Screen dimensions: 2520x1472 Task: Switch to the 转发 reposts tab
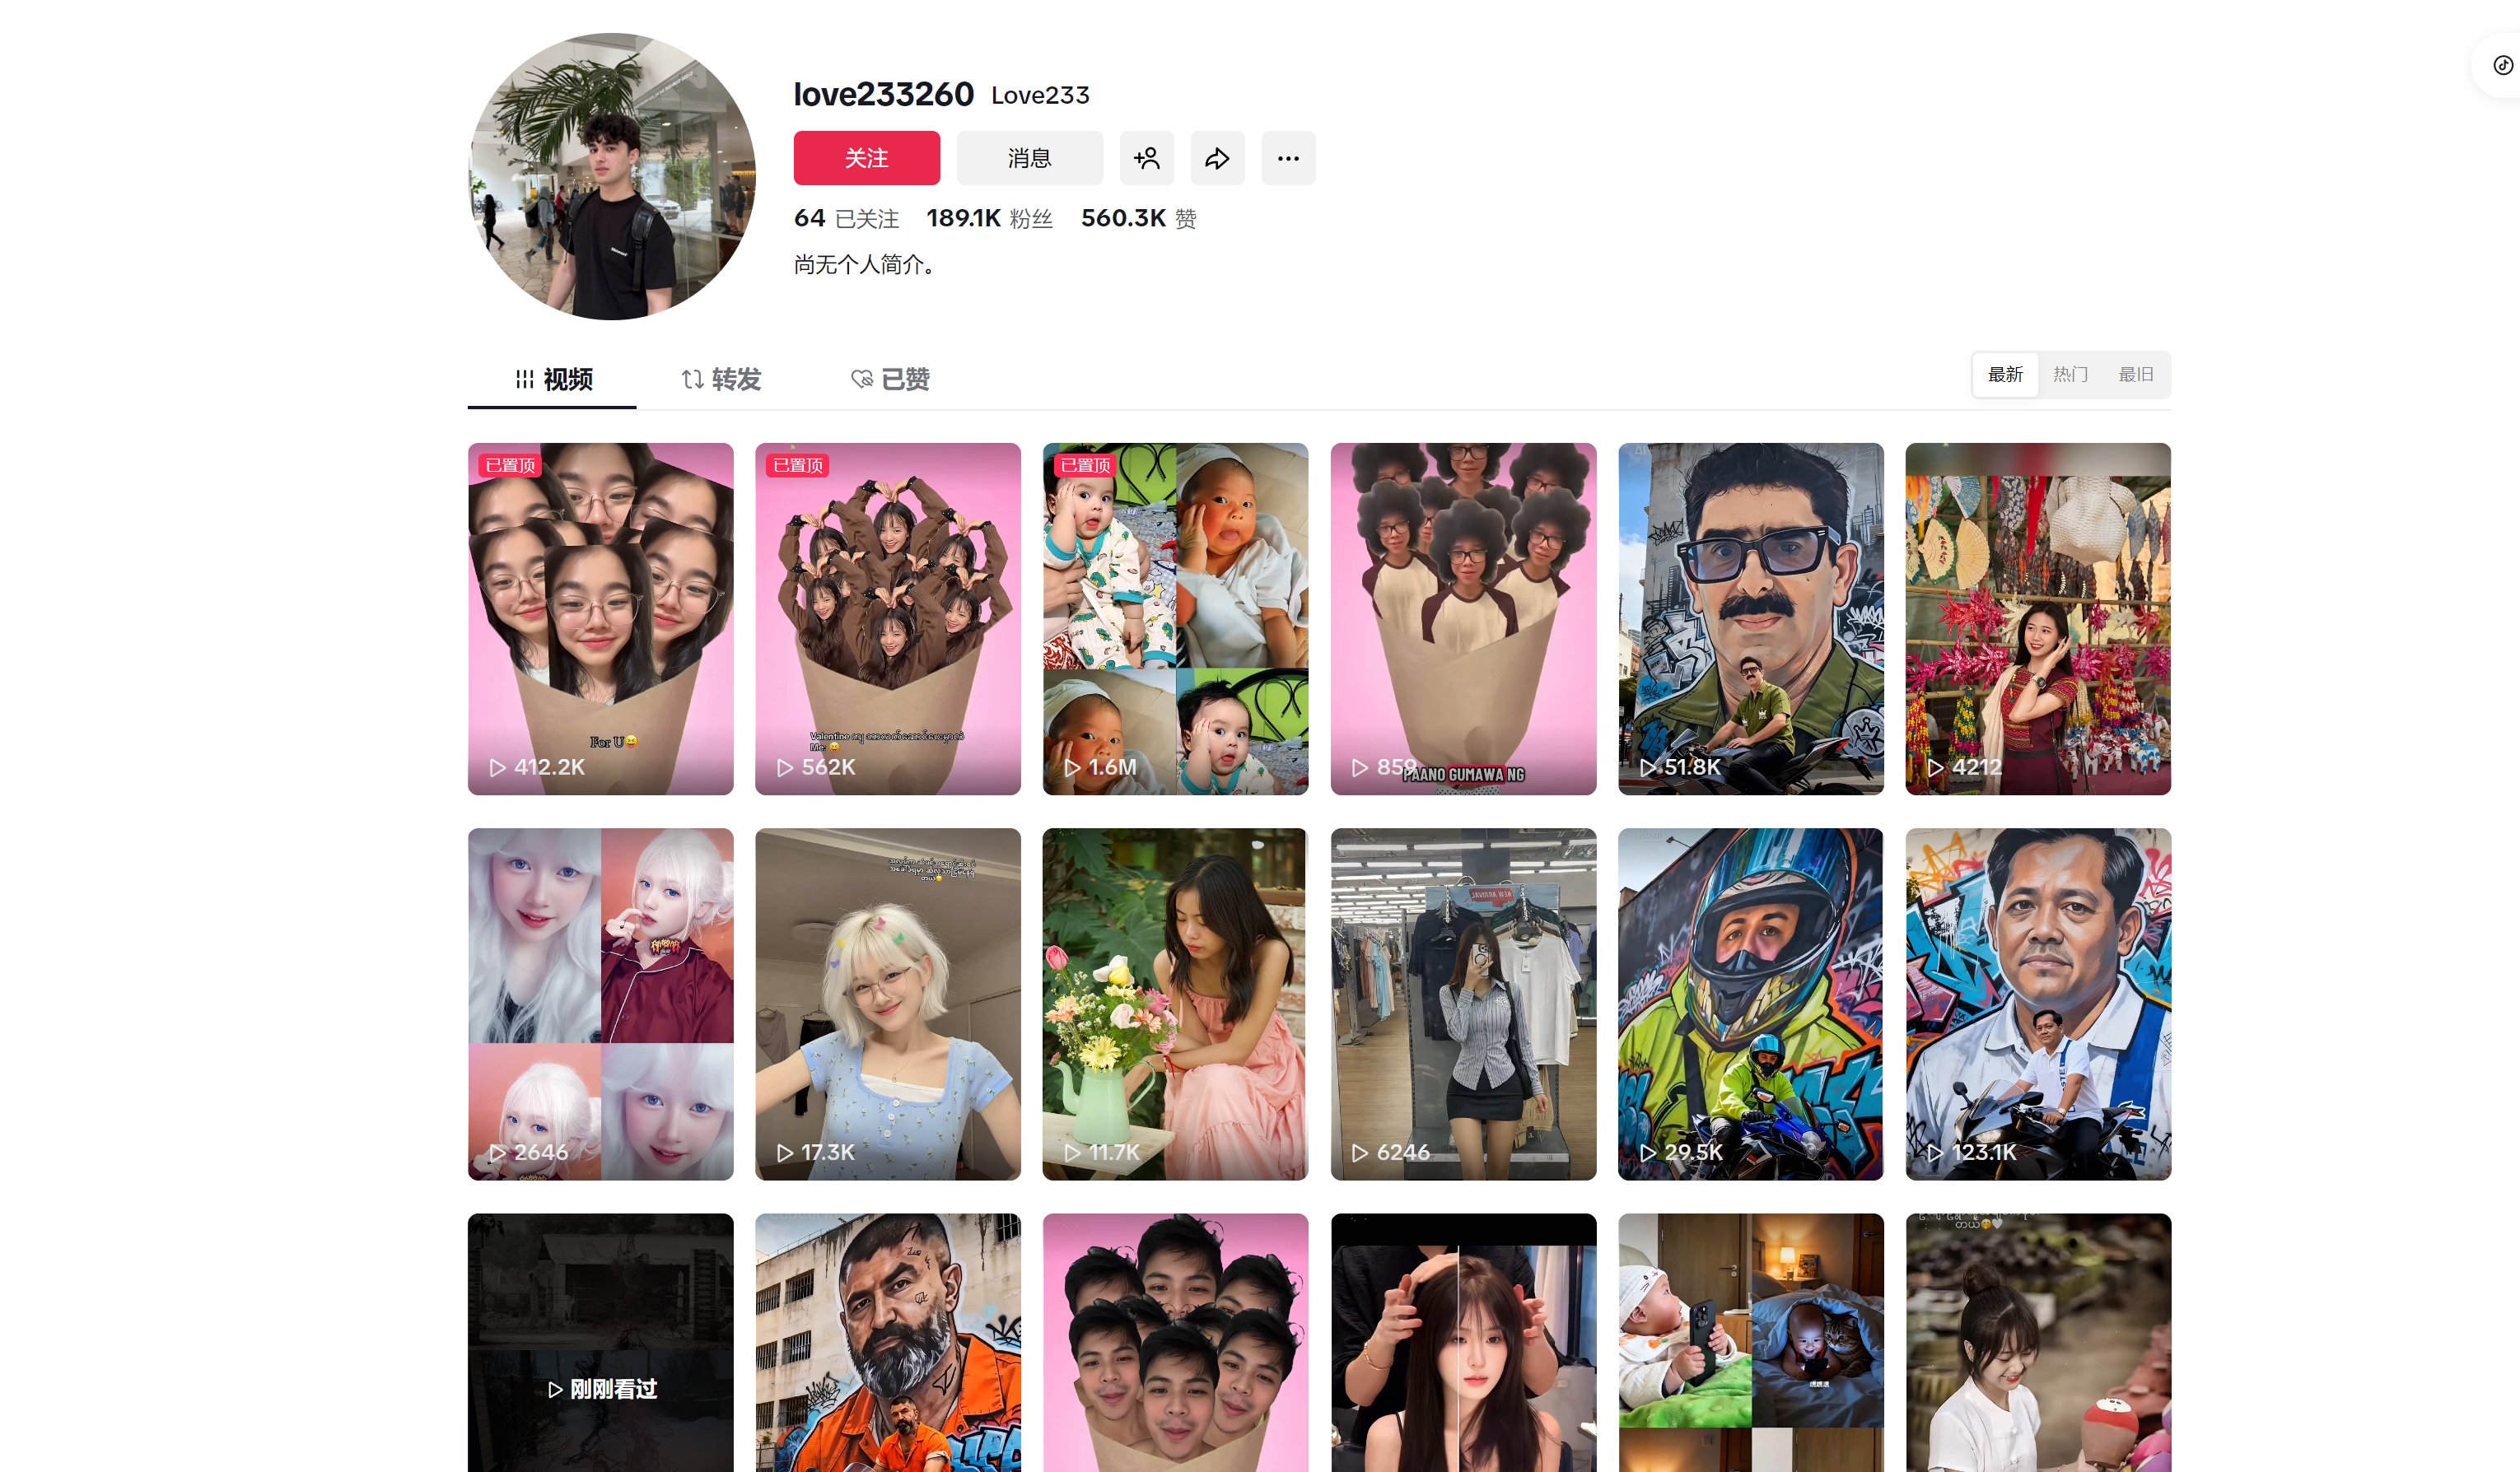pyautogui.click(x=721, y=379)
